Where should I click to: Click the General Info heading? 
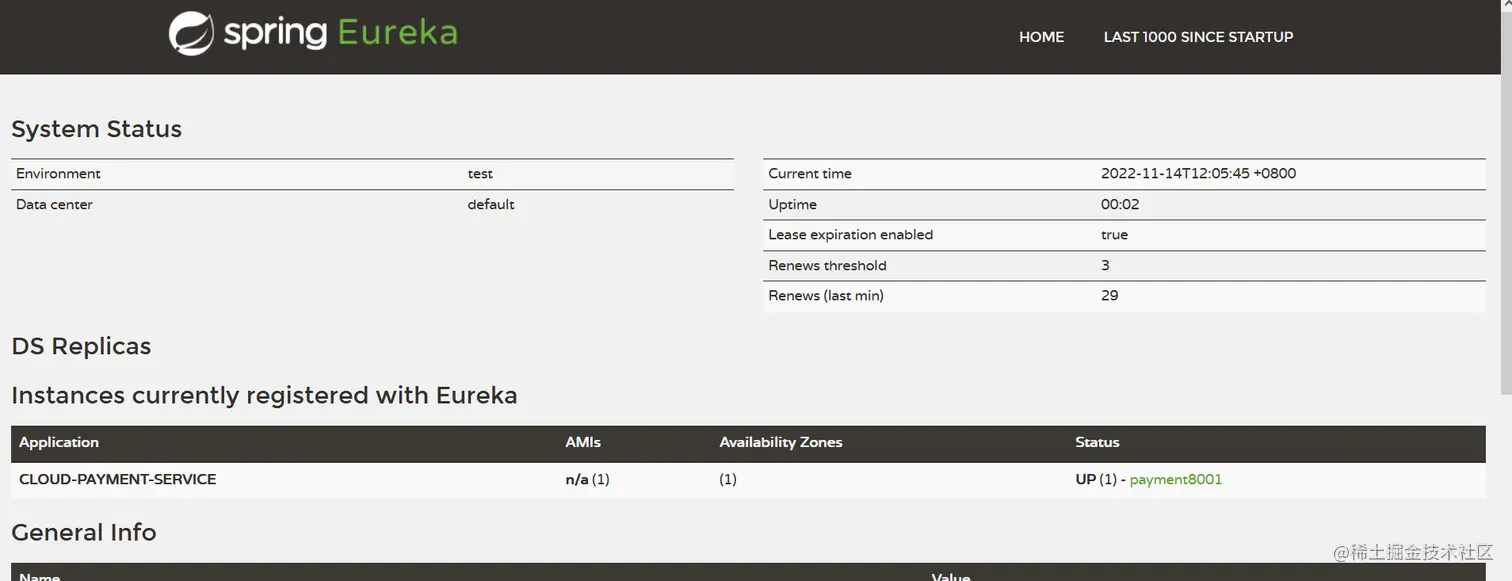click(x=84, y=532)
